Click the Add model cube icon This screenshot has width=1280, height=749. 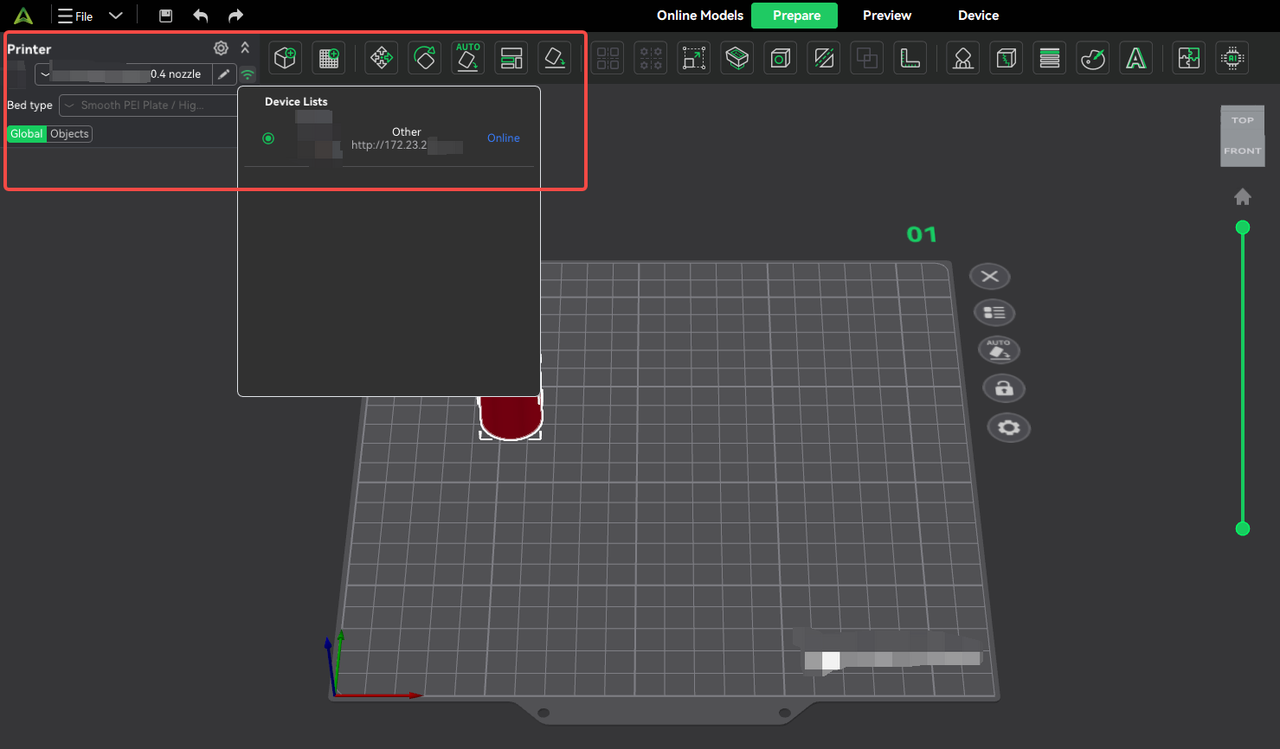(x=286, y=58)
